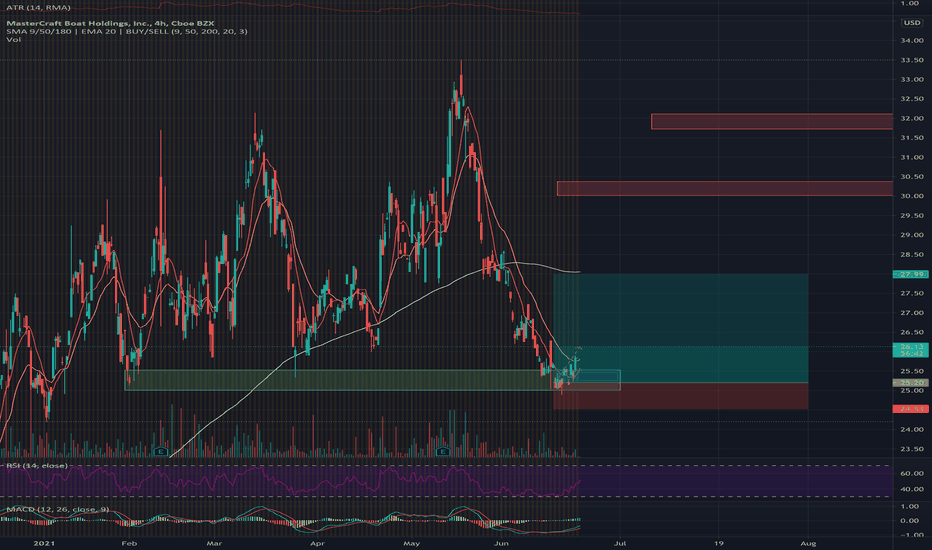Open the USD currency selector

912,23
